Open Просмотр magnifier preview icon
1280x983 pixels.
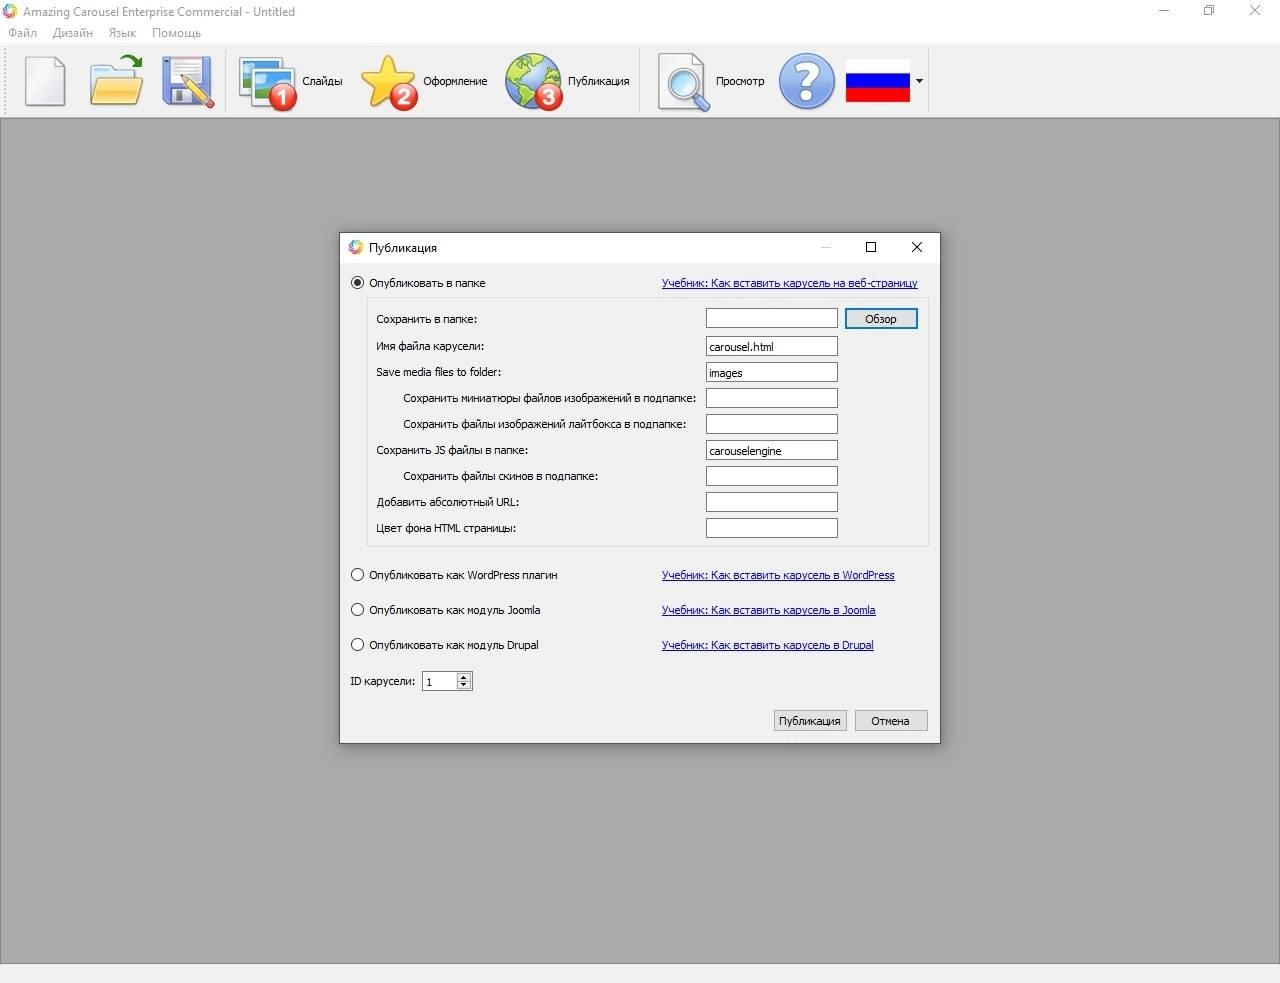tap(684, 82)
